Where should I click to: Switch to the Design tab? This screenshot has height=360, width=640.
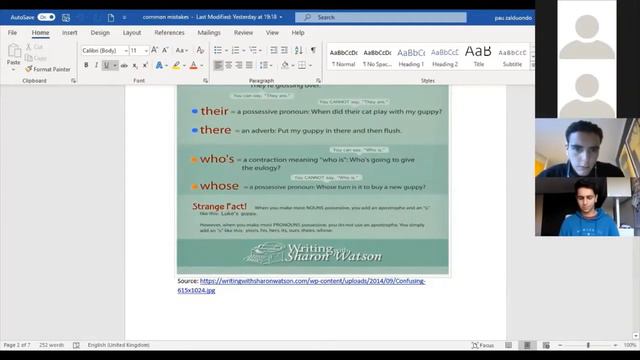(x=100, y=33)
